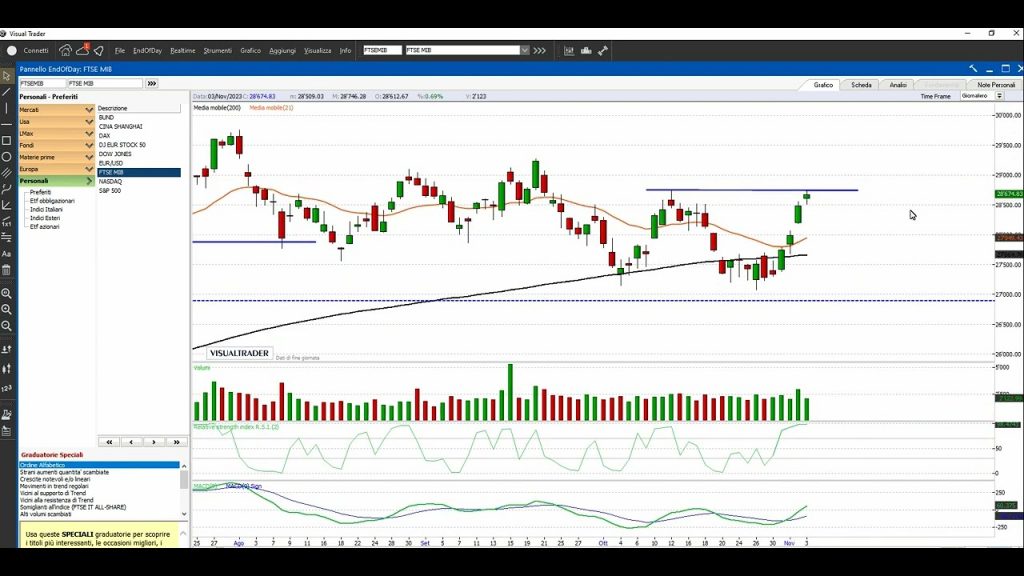
Task: Switch to the Scheda tab
Action: 861,85
